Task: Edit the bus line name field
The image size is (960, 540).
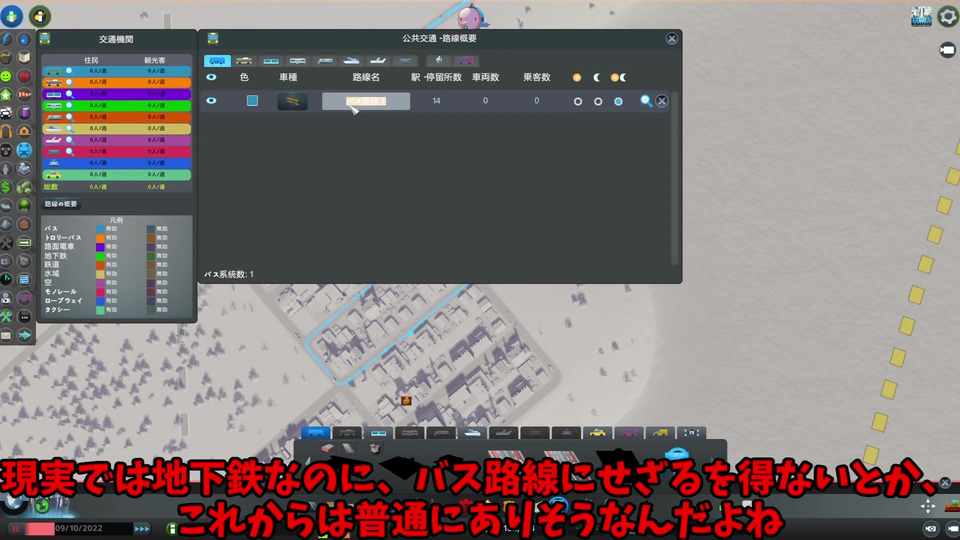Action: [366, 101]
